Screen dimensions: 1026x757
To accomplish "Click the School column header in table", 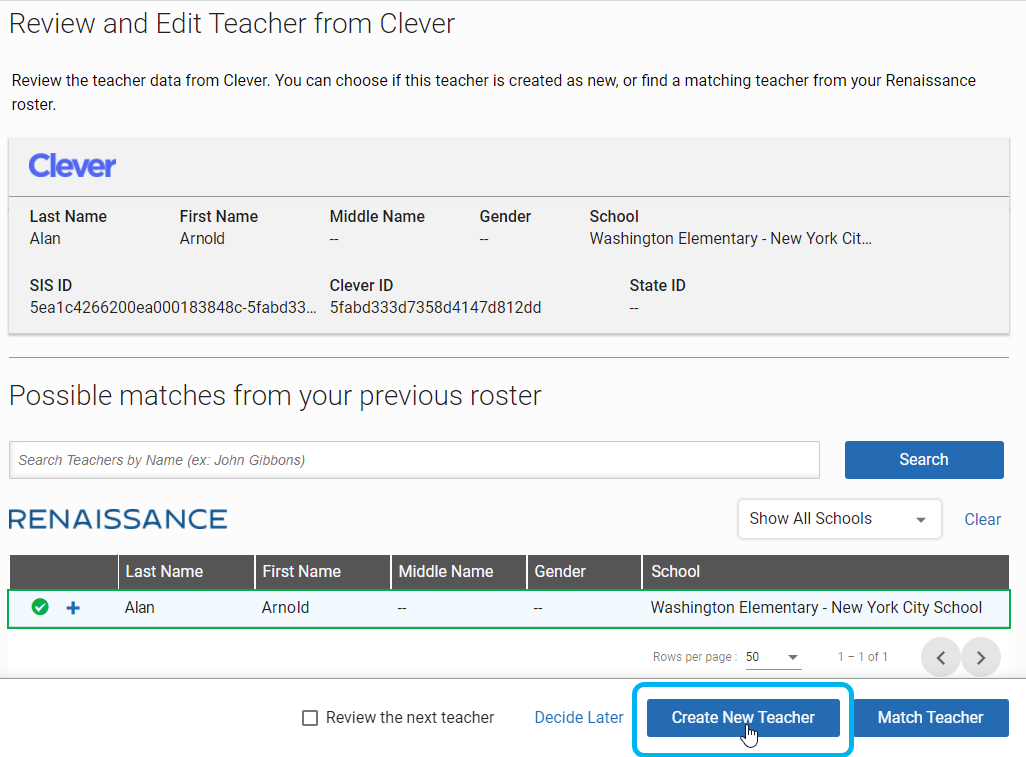I will click(826, 571).
